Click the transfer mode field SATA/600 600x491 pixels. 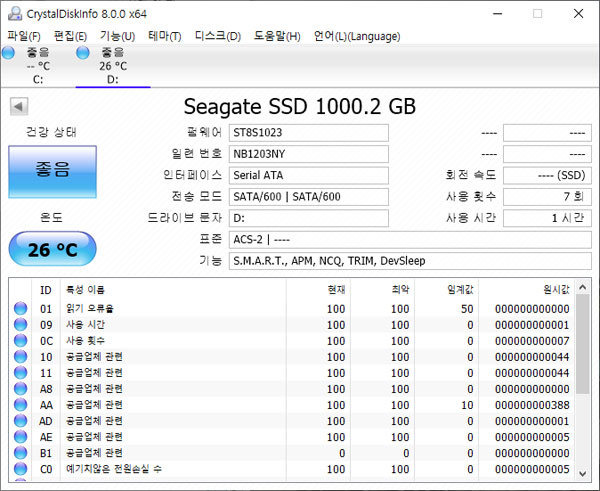(x=308, y=197)
